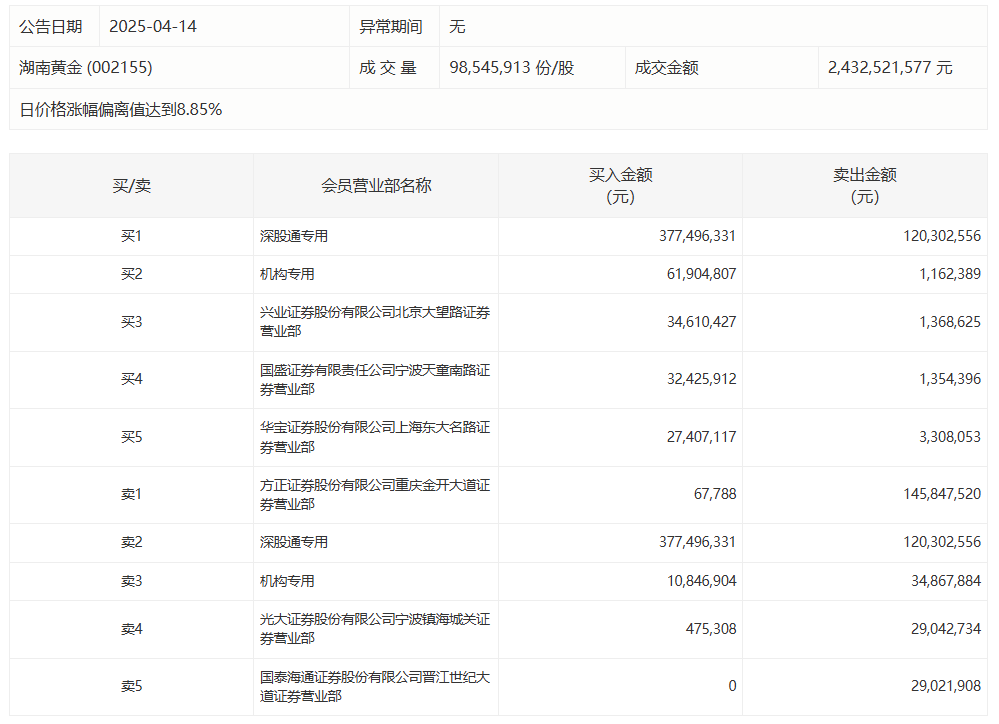999x724 pixels.
Task: Click sell amount 120,302,556 in 买1 row
Action: [x=942, y=236]
